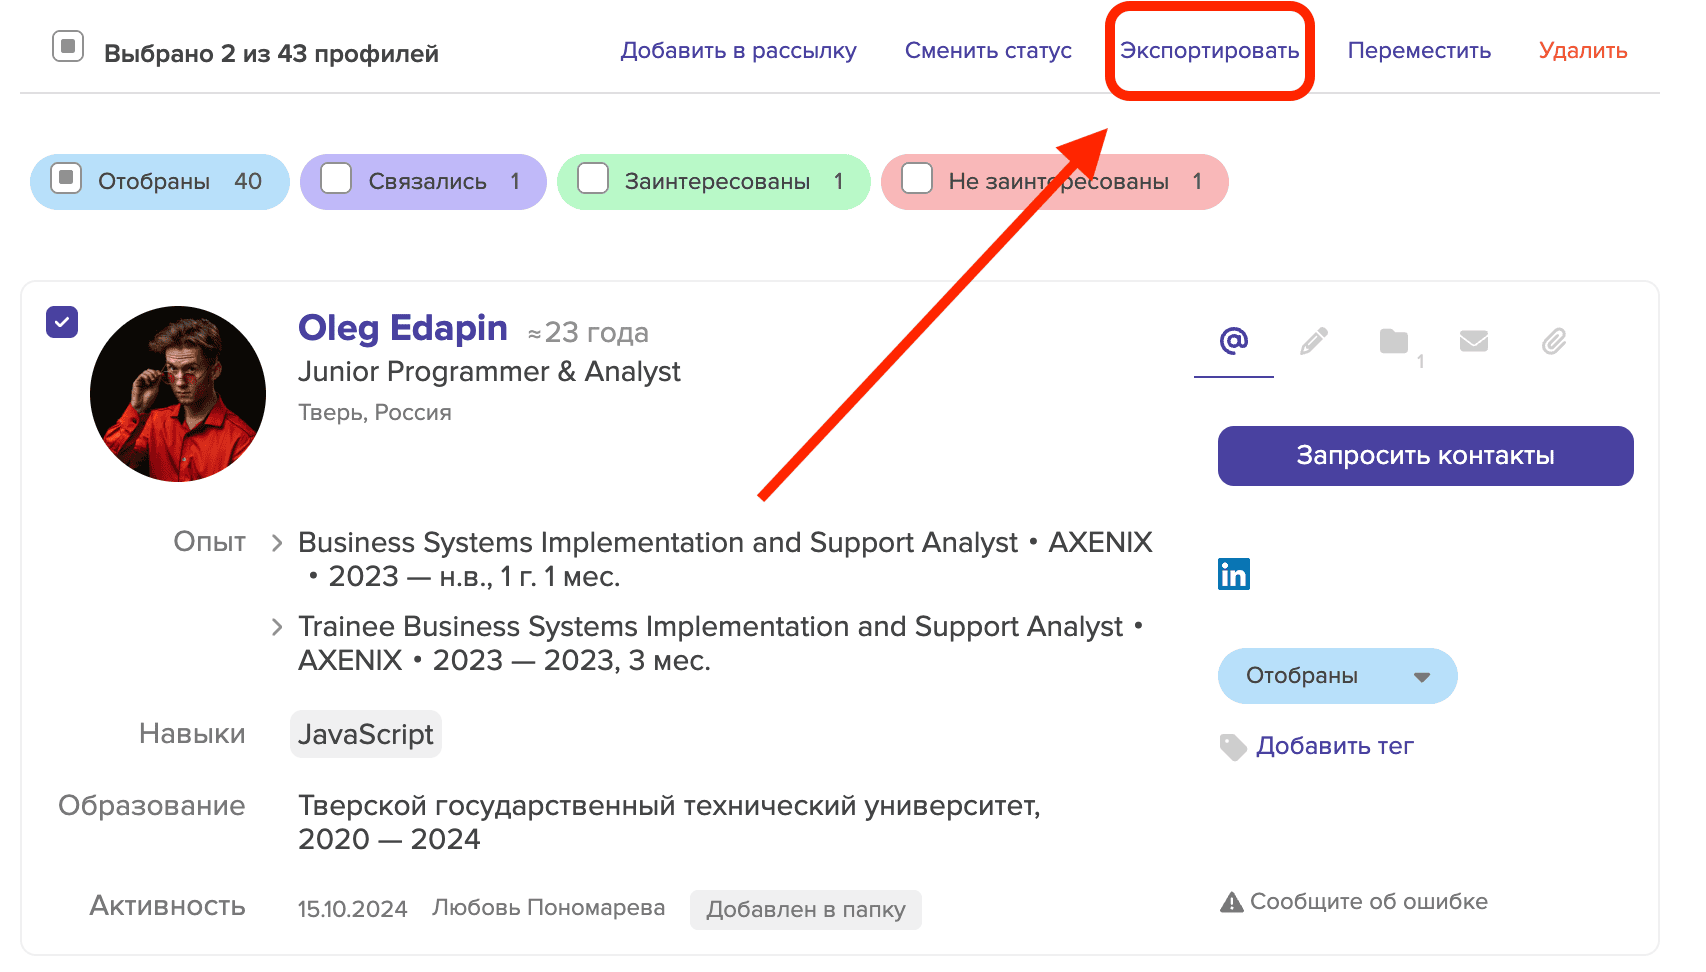Check the Заинтересованы status checkbox

[x=593, y=178]
